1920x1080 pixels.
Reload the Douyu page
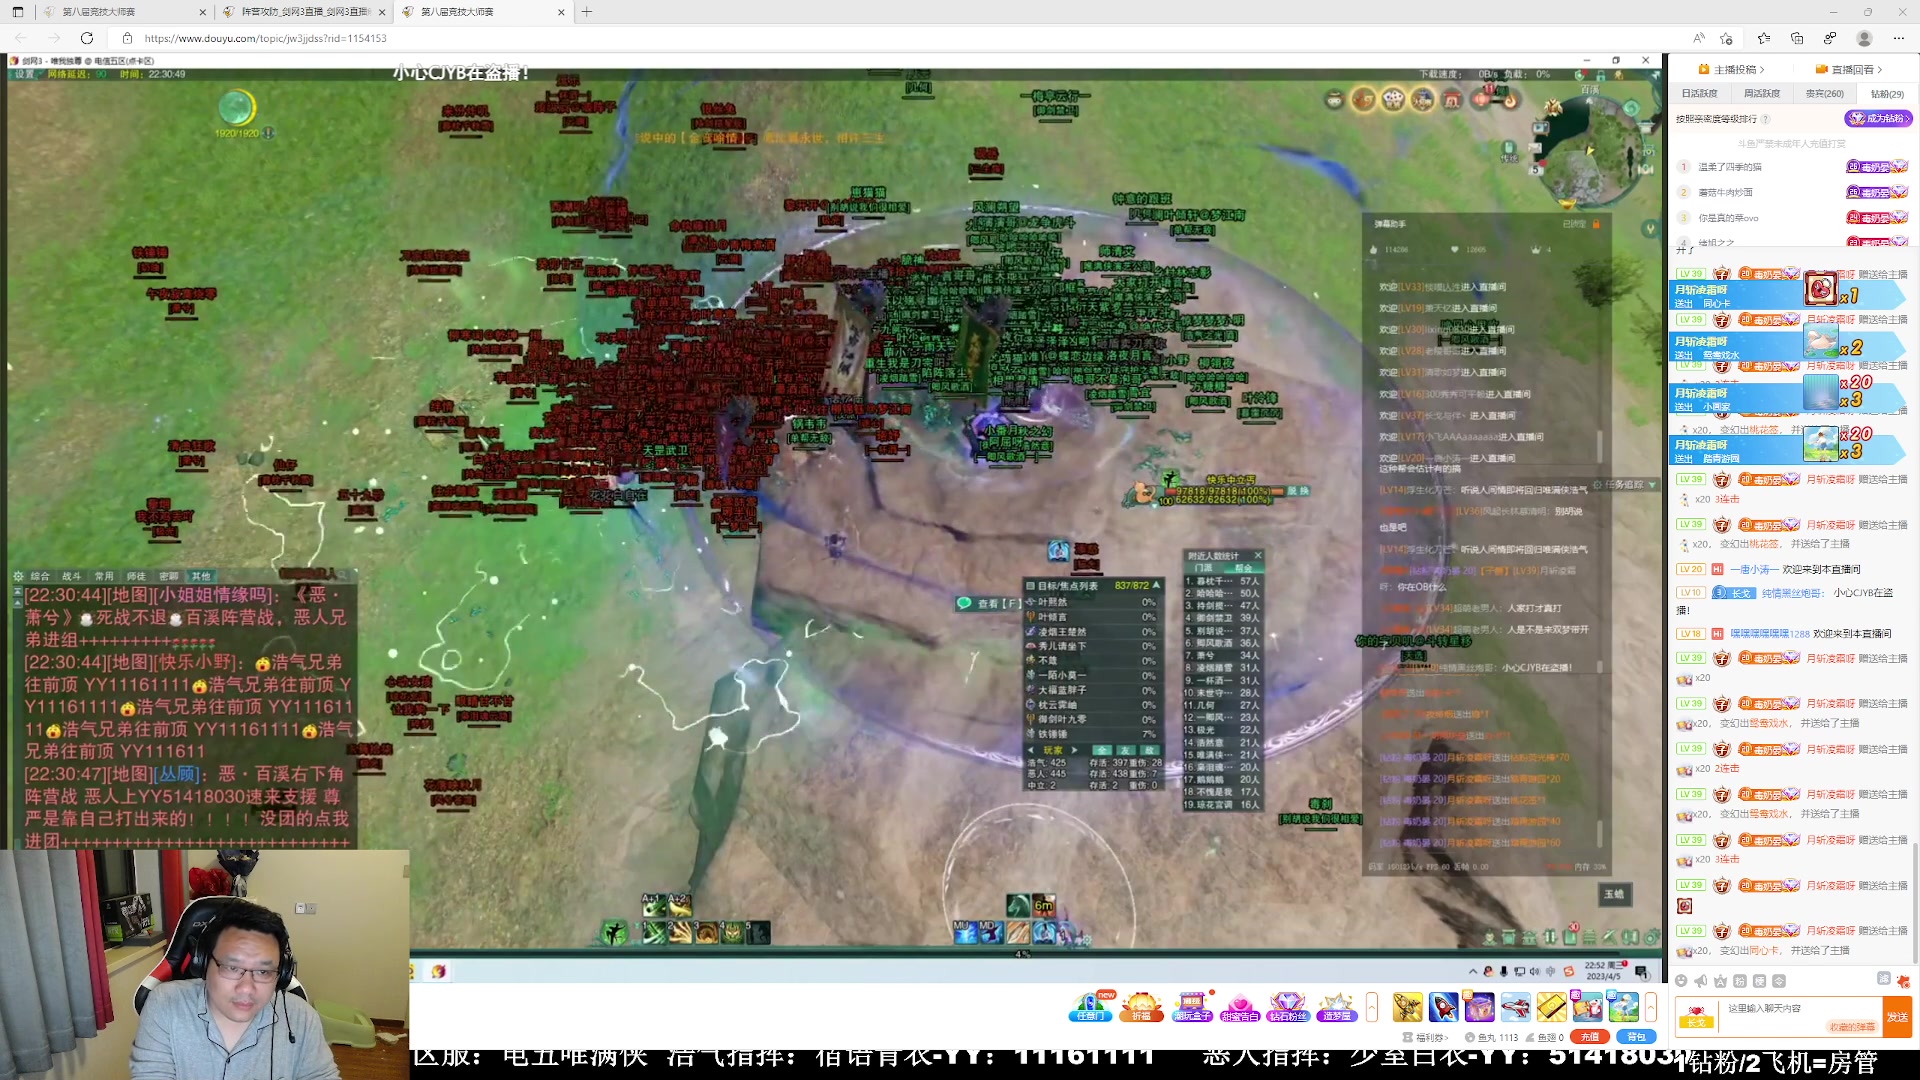[87, 38]
